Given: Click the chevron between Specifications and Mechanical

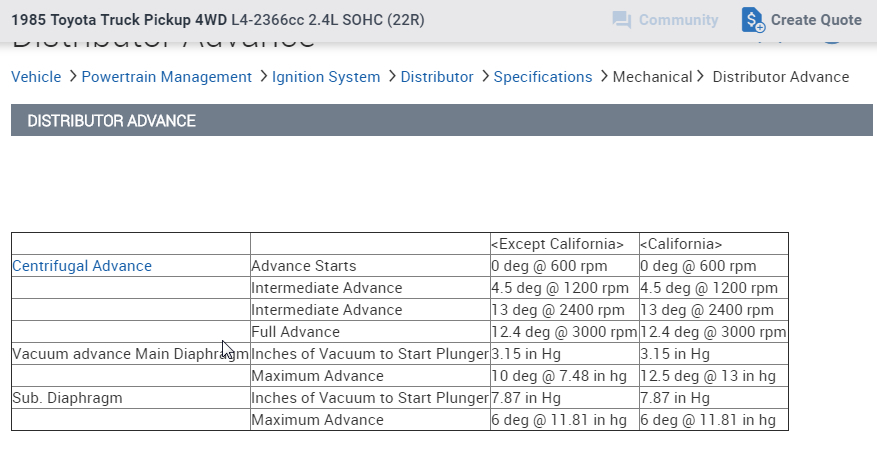Looking at the screenshot, I should tap(603, 77).
